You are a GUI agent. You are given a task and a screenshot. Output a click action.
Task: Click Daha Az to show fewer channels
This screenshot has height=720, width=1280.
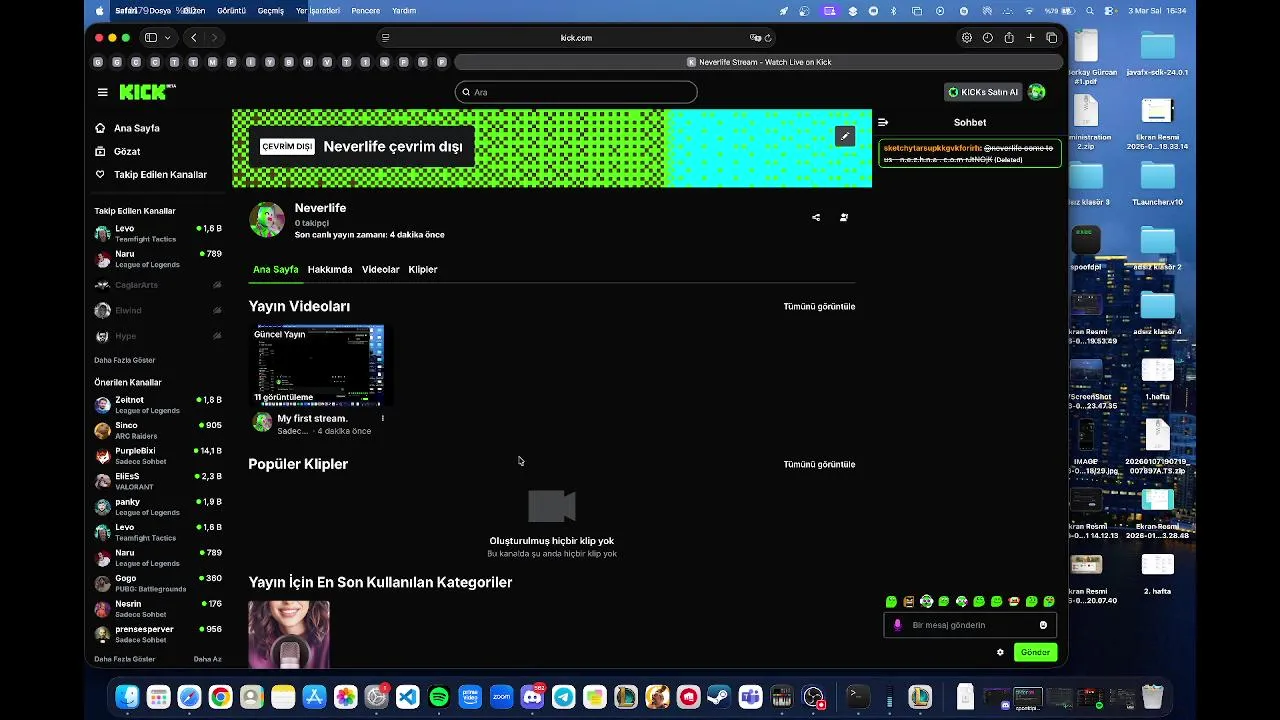click(x=208, y=660)
